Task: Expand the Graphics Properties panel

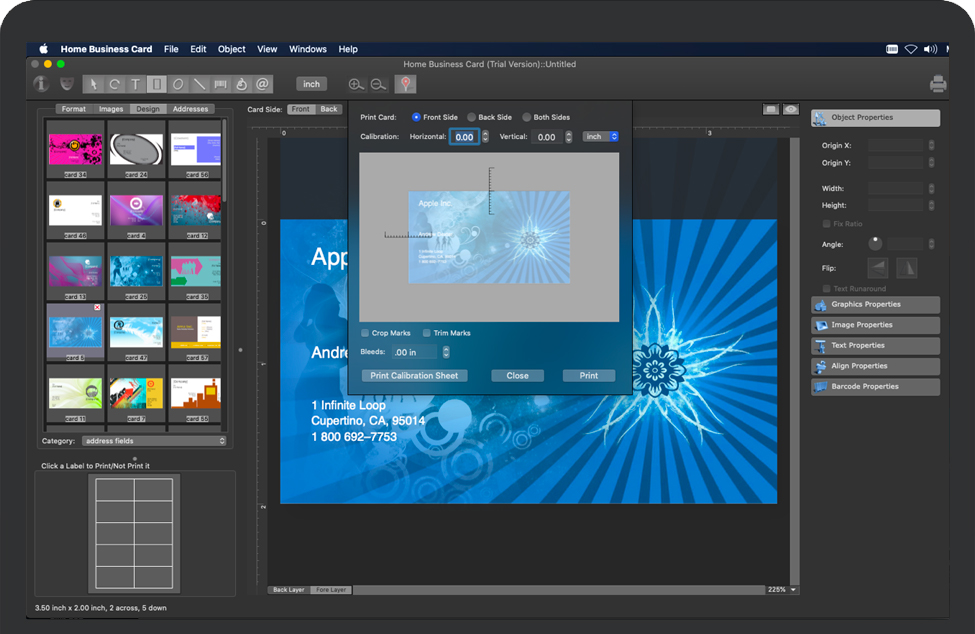Action: (875, 304)
